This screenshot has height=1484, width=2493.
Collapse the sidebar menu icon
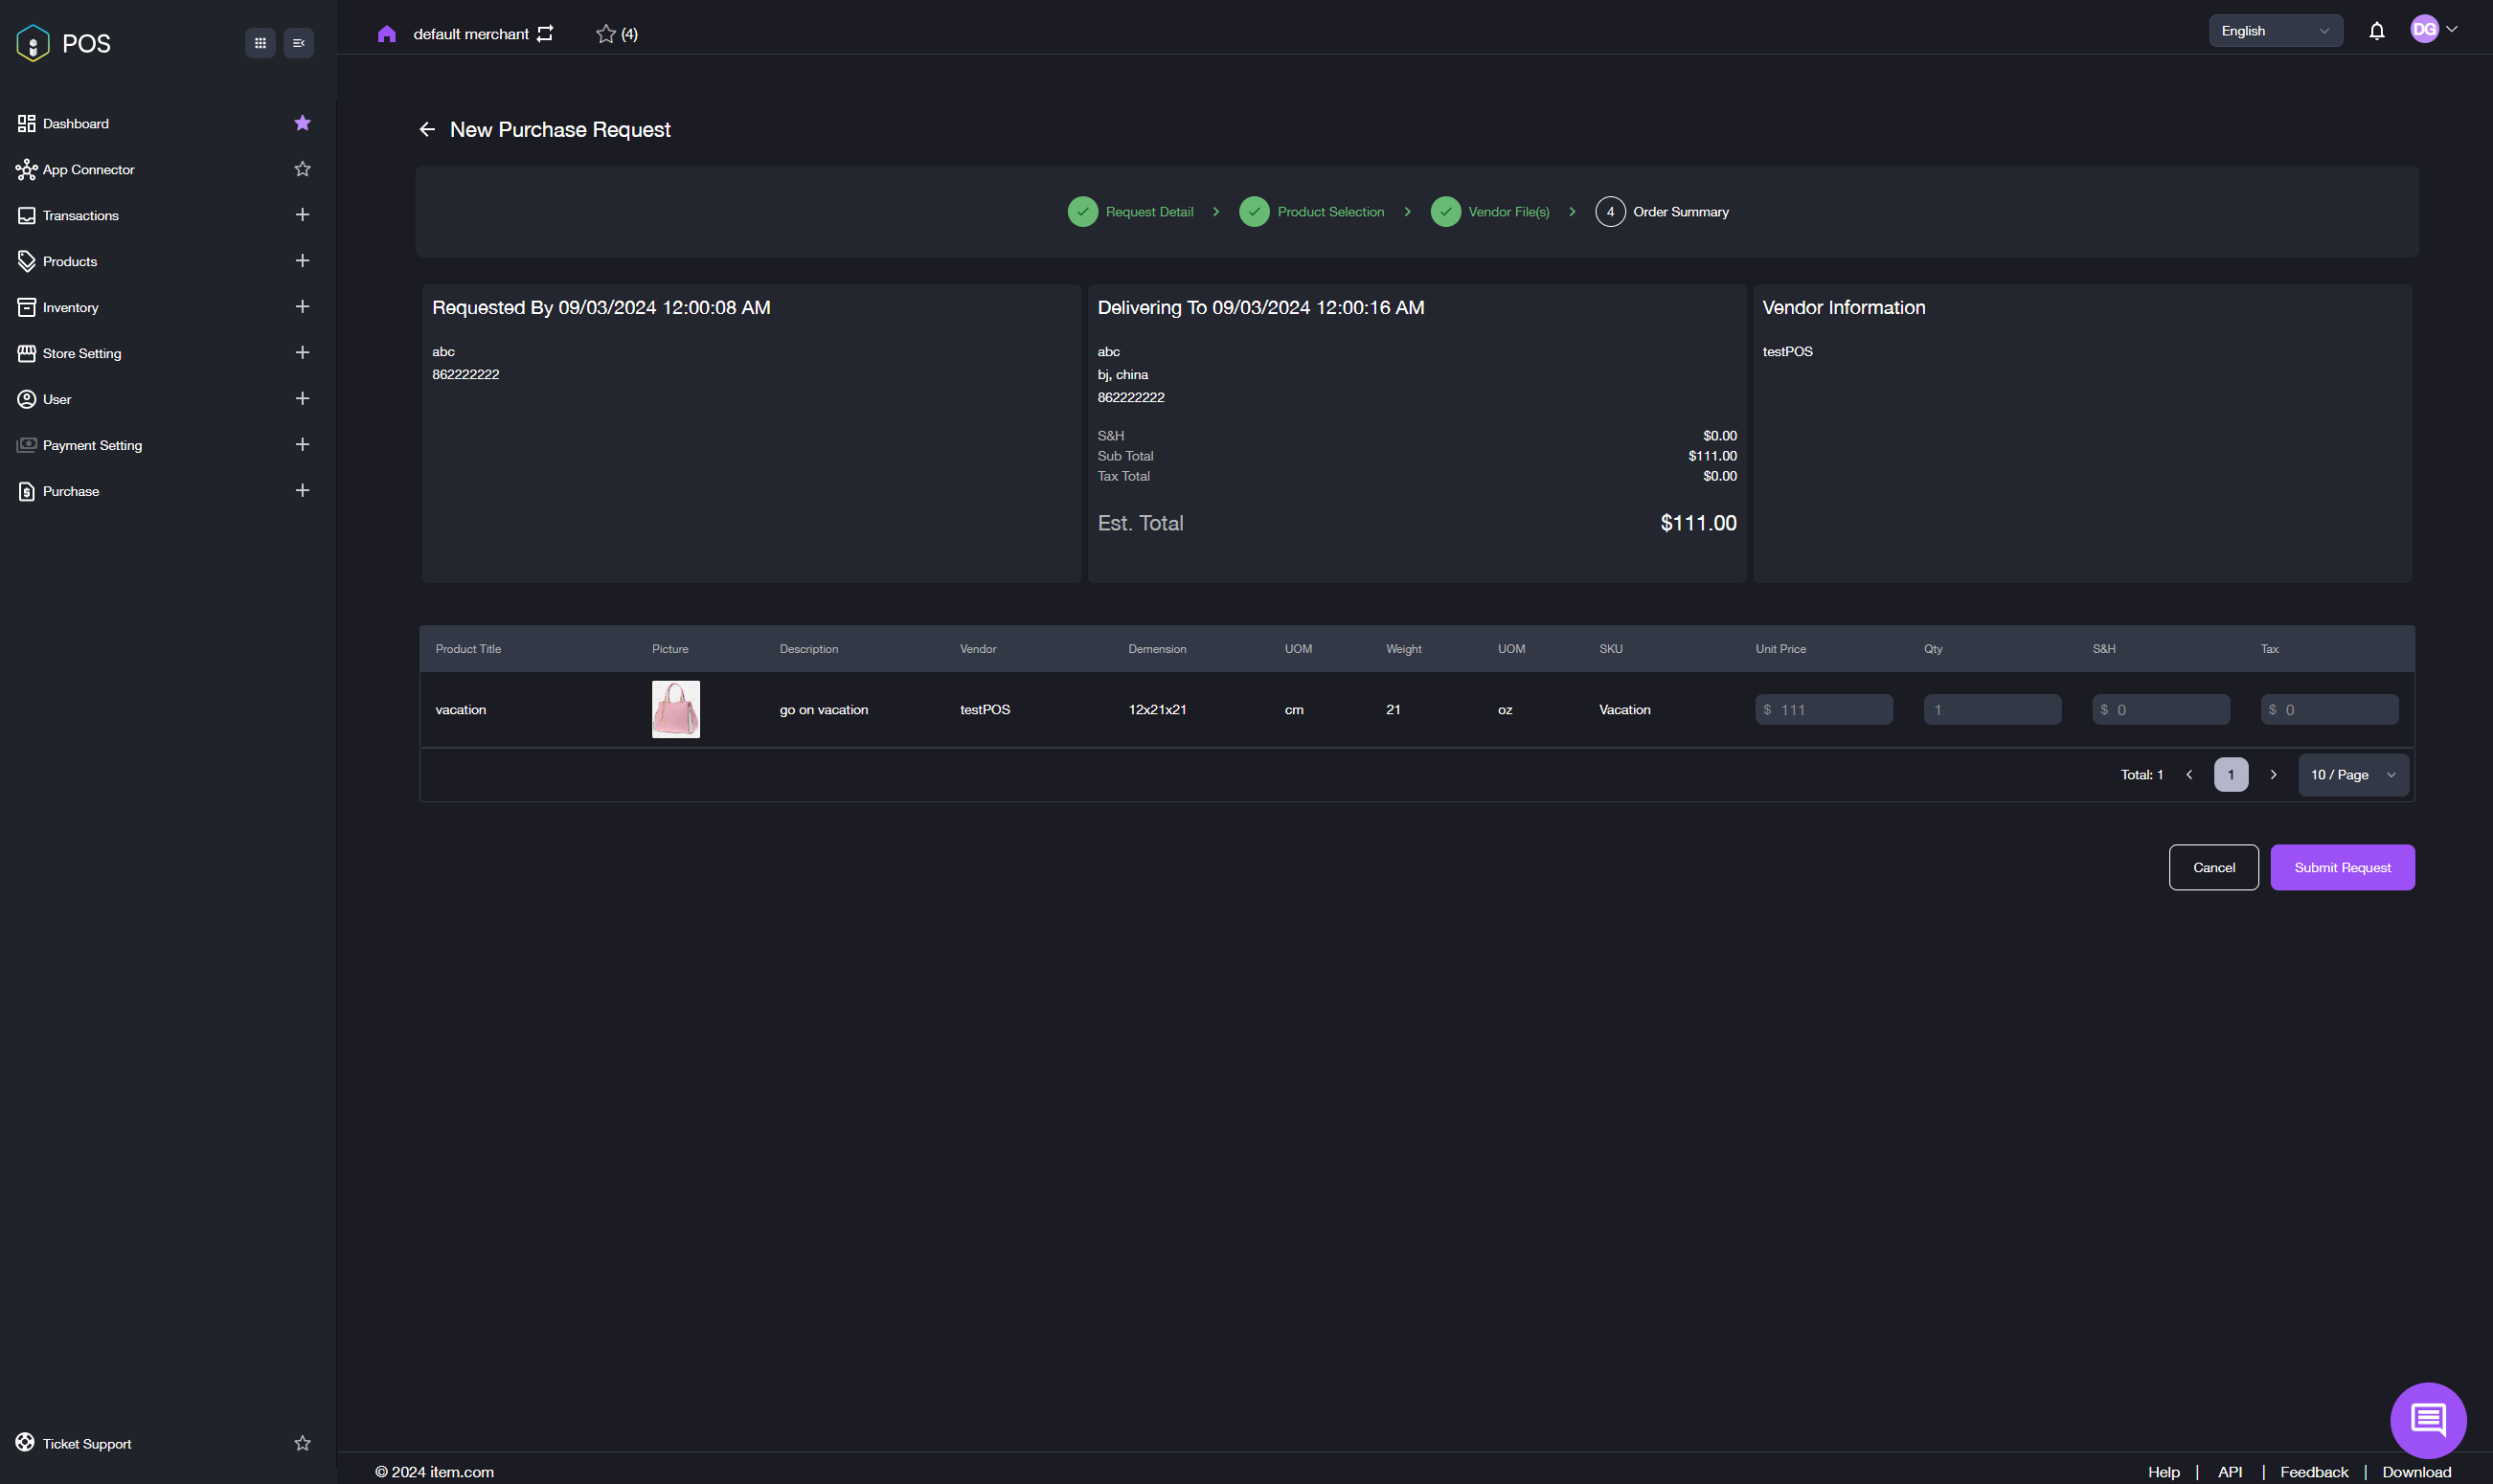pos(298,43)
